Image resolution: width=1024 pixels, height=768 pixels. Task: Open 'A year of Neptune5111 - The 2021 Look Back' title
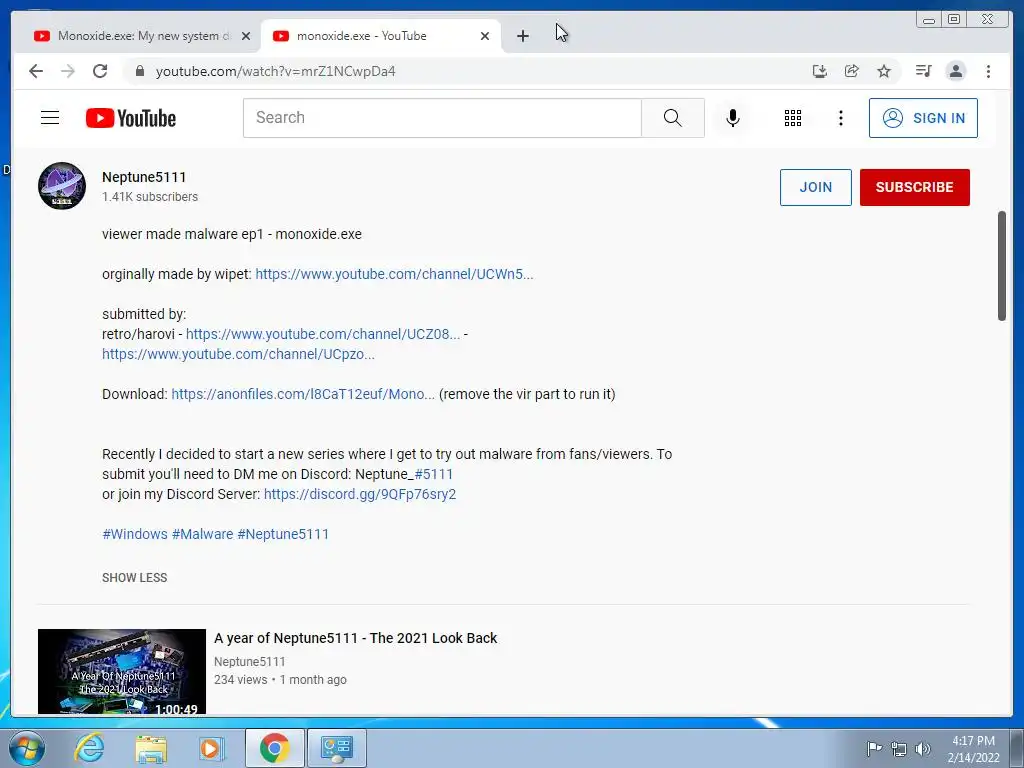pos(355,638)
